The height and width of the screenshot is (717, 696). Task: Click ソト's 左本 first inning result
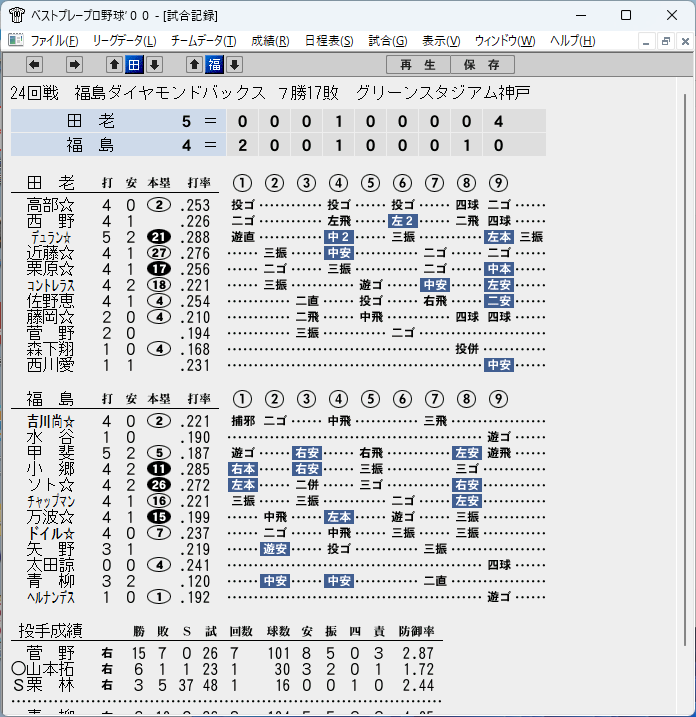pos(243,485)
